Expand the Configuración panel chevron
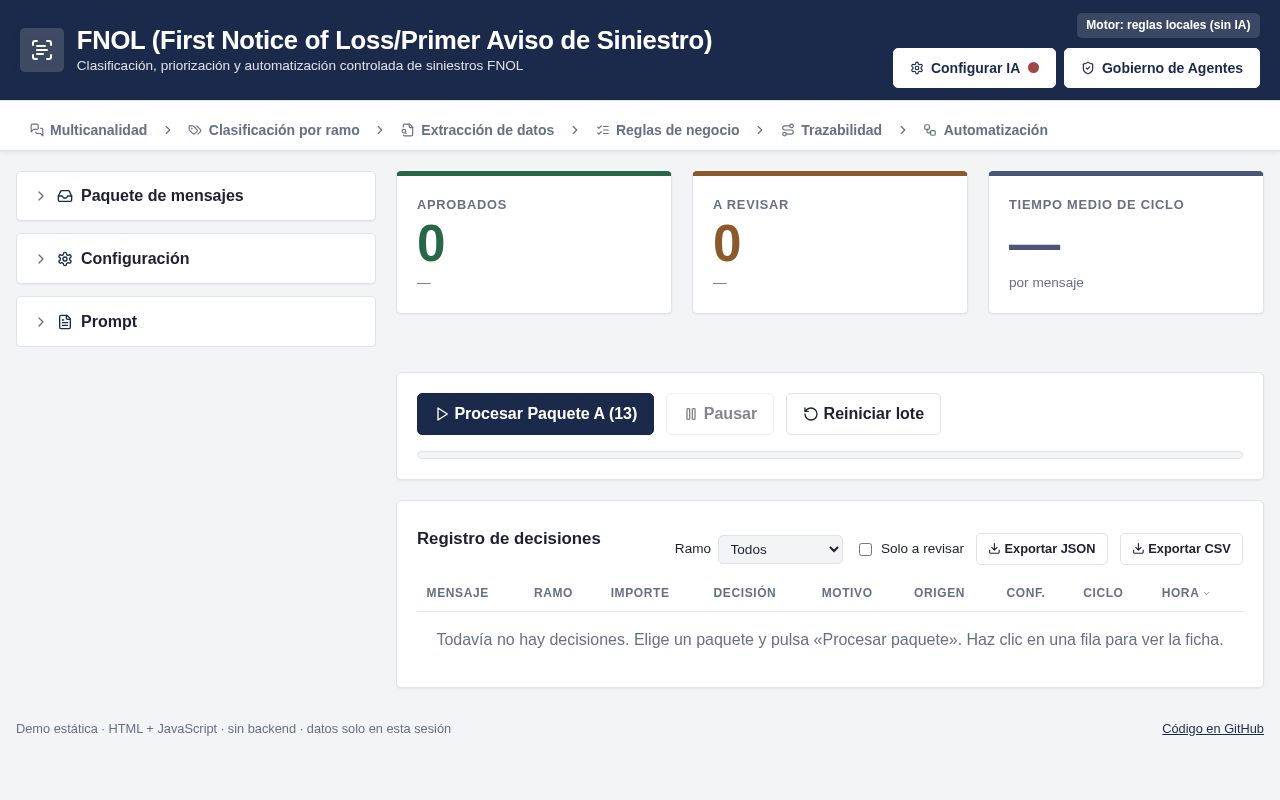1280x800 pixels. [x=41, y=259]
